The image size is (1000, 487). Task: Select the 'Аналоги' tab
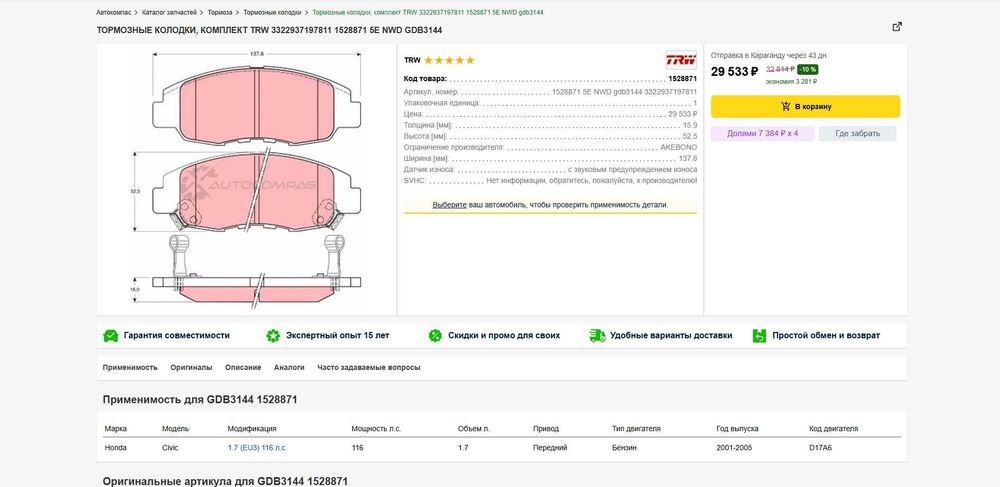point(289,367)
